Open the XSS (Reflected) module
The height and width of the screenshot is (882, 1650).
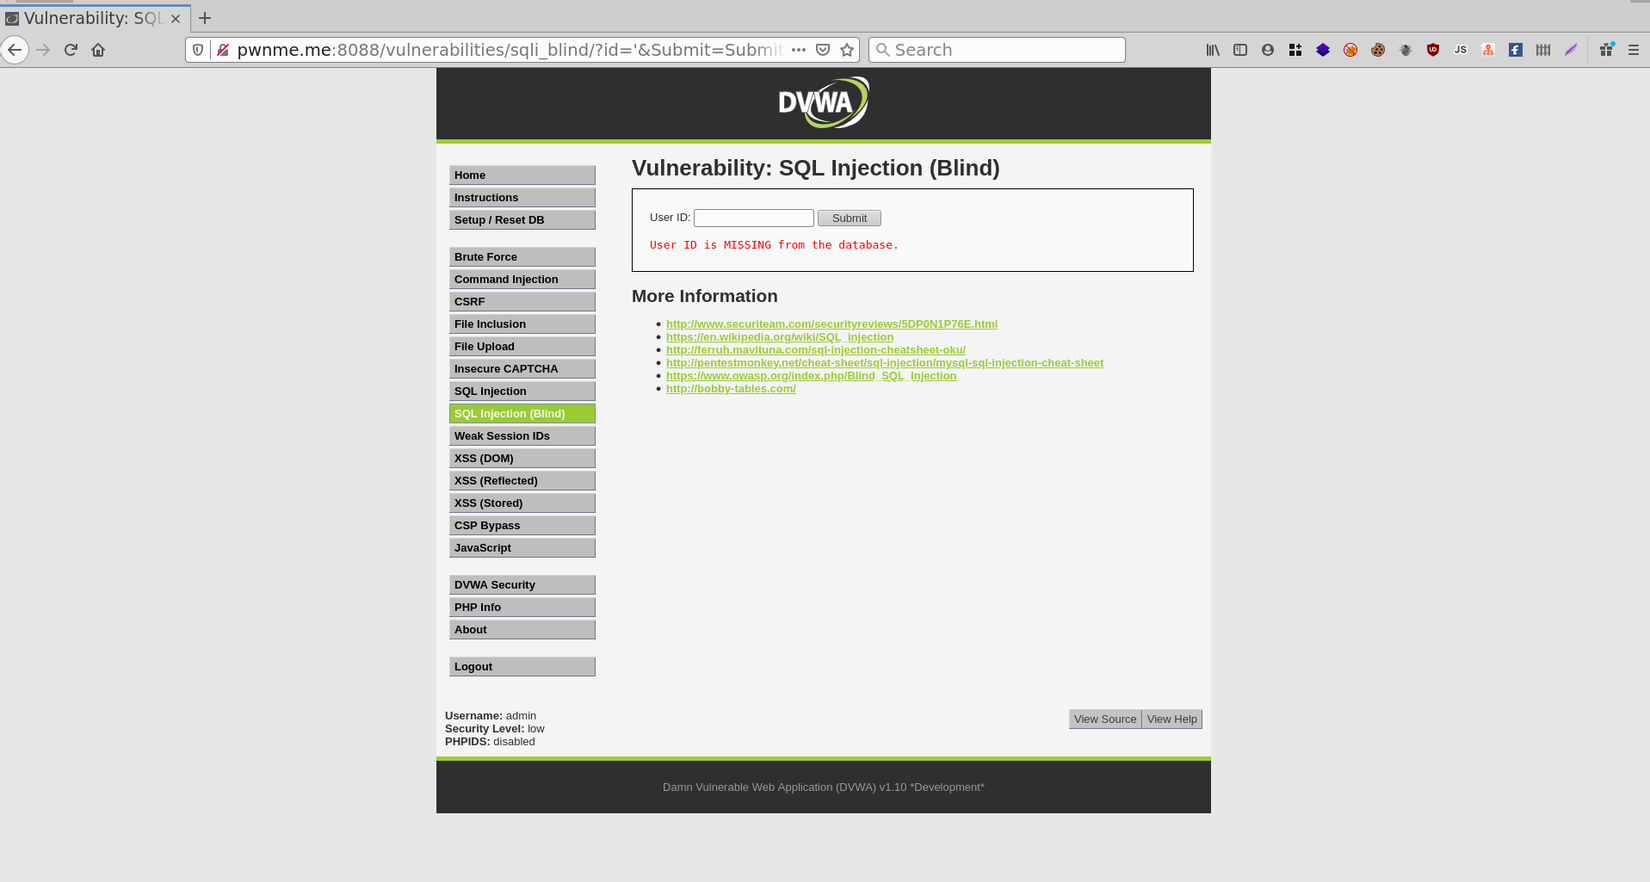pyautogui.click(x=522, y=481)
